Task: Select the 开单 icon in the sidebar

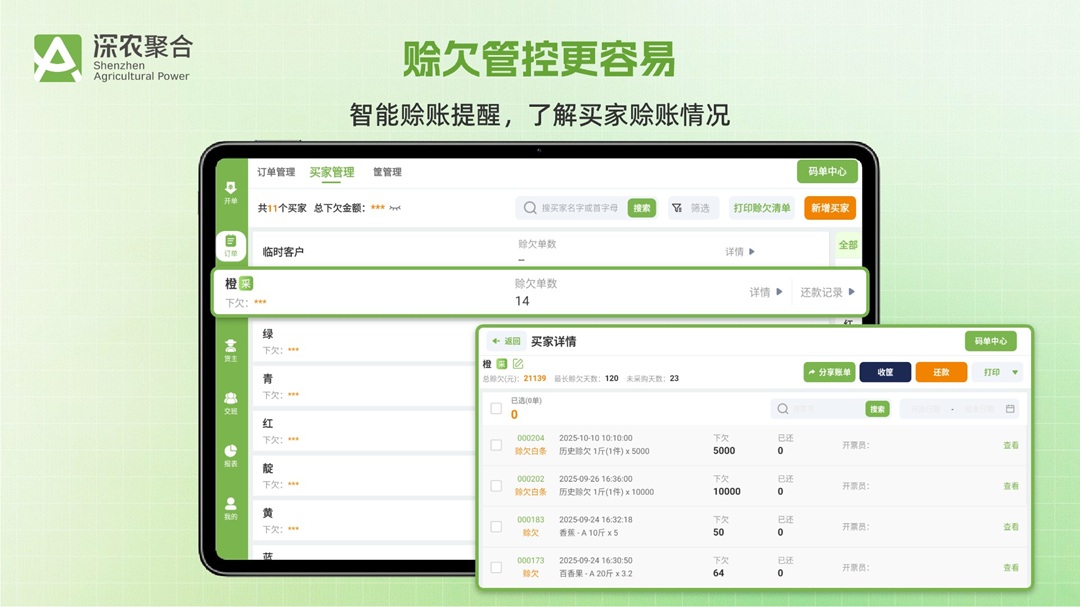Action: click(230, 192)
